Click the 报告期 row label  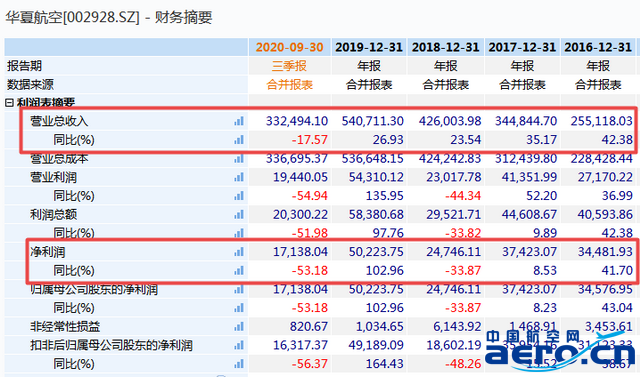[x=24, y=66]
